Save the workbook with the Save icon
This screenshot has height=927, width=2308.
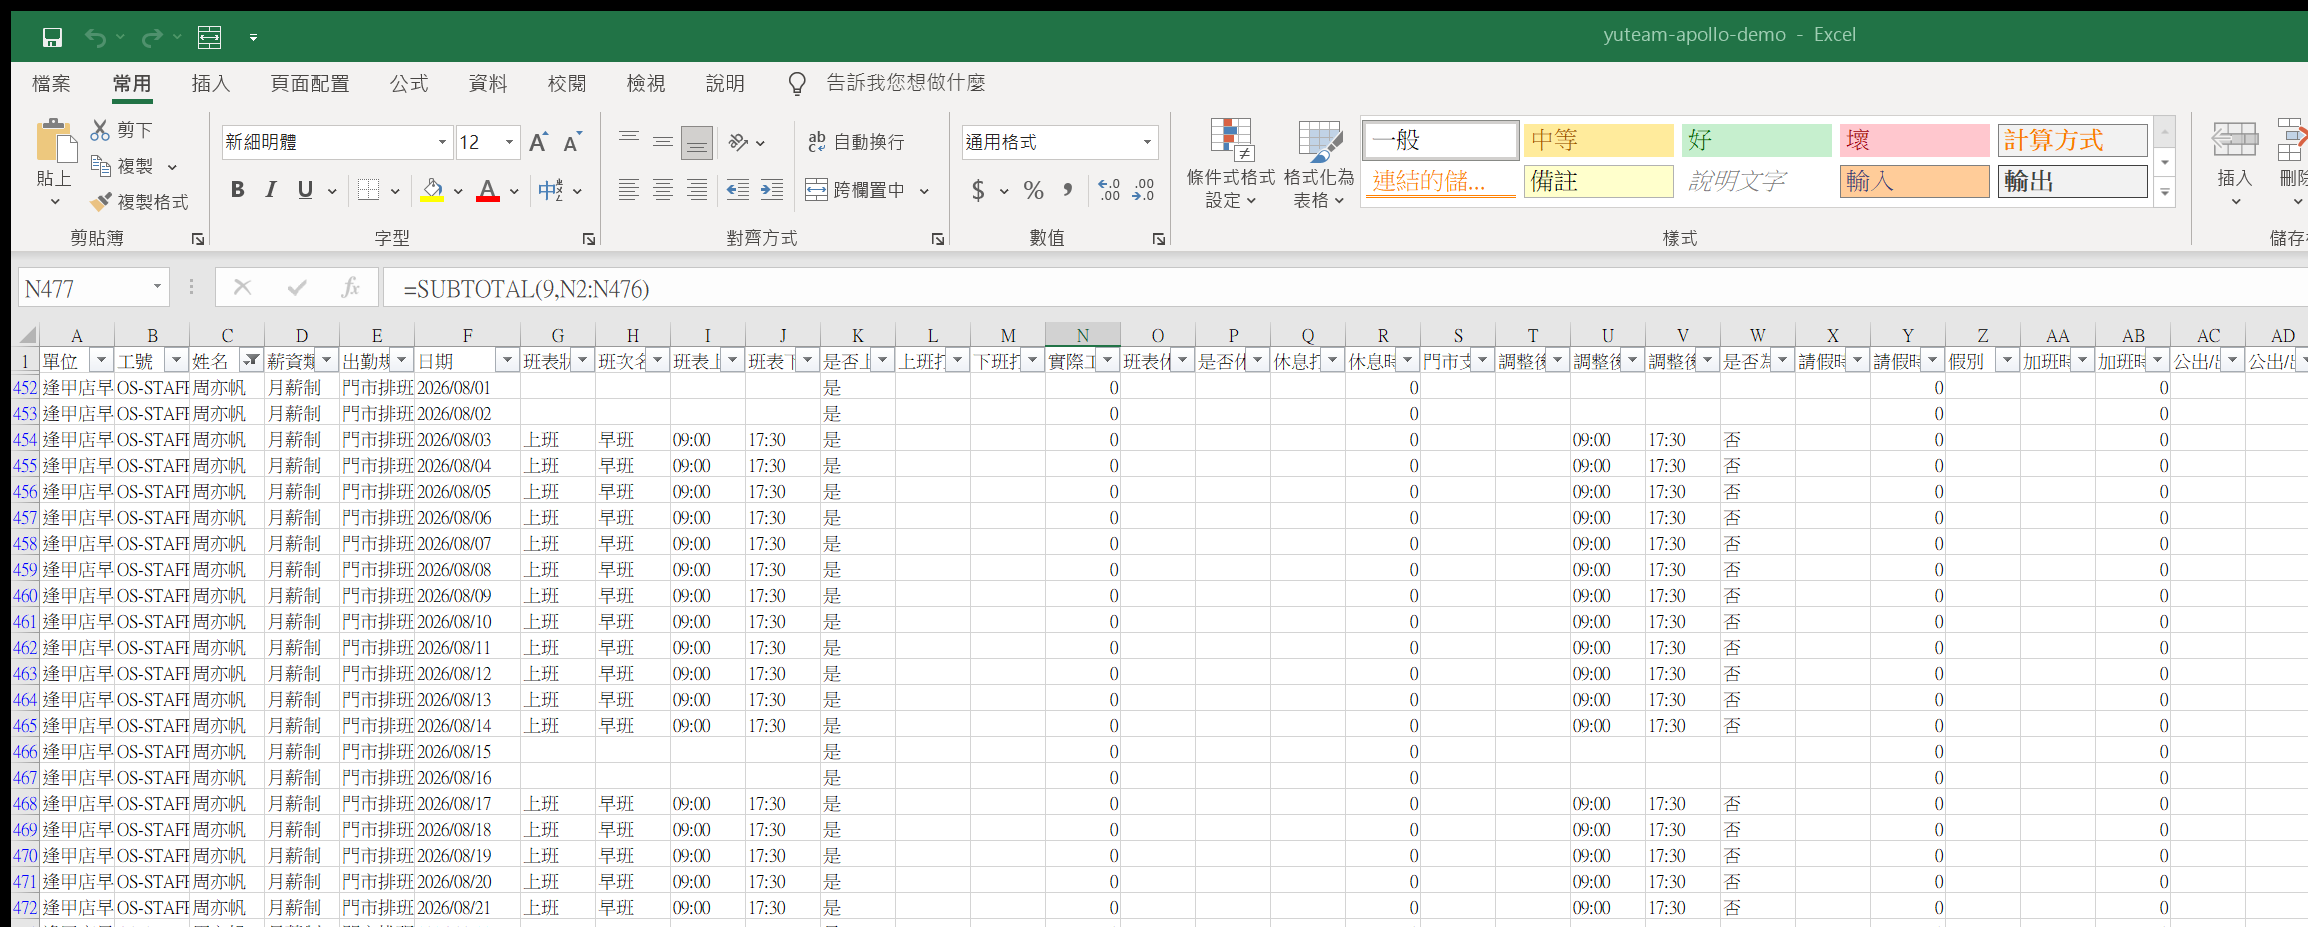pos(52,38)
